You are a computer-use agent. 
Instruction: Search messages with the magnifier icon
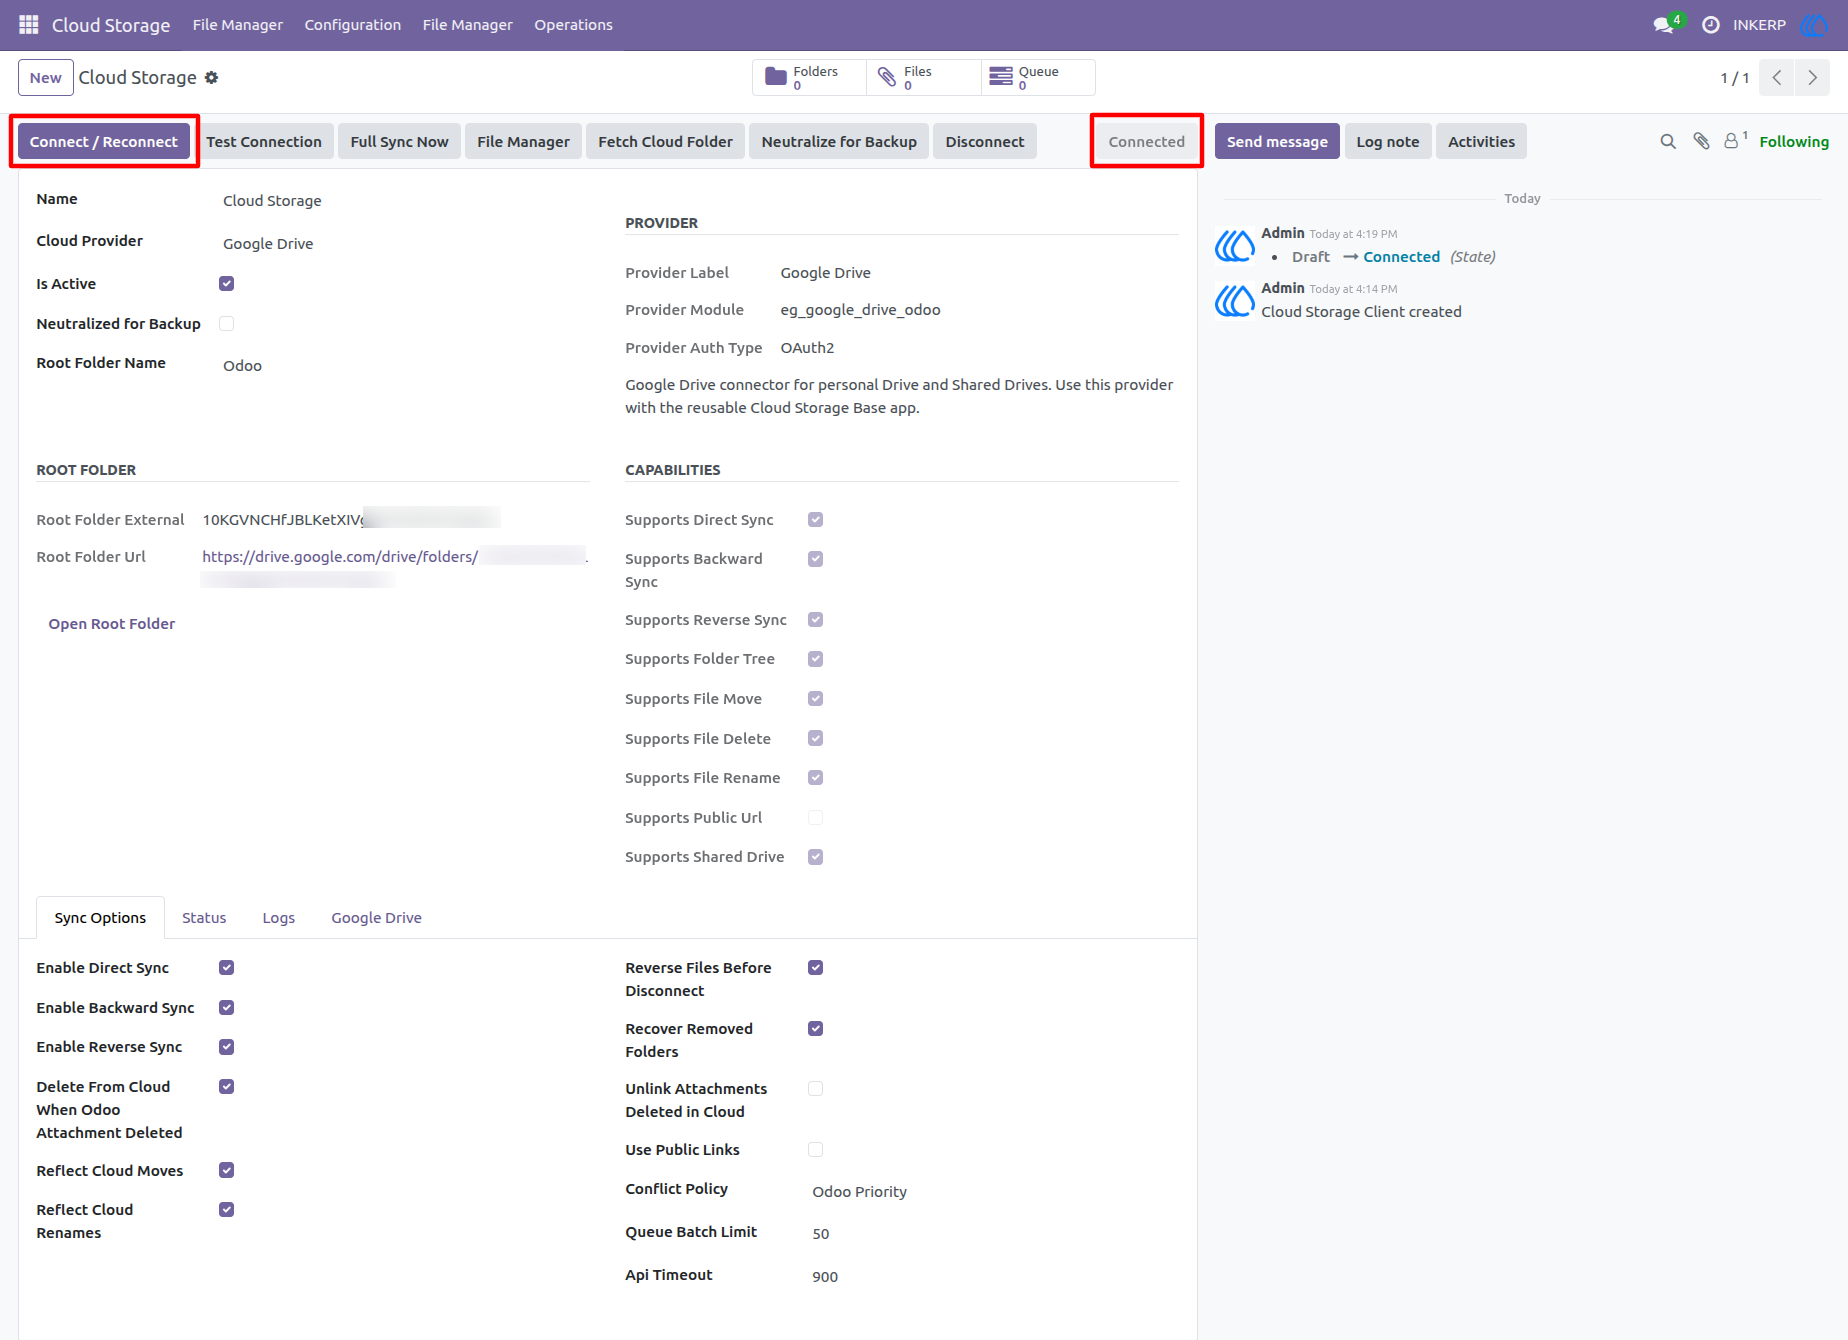(x=1668, y=142)
